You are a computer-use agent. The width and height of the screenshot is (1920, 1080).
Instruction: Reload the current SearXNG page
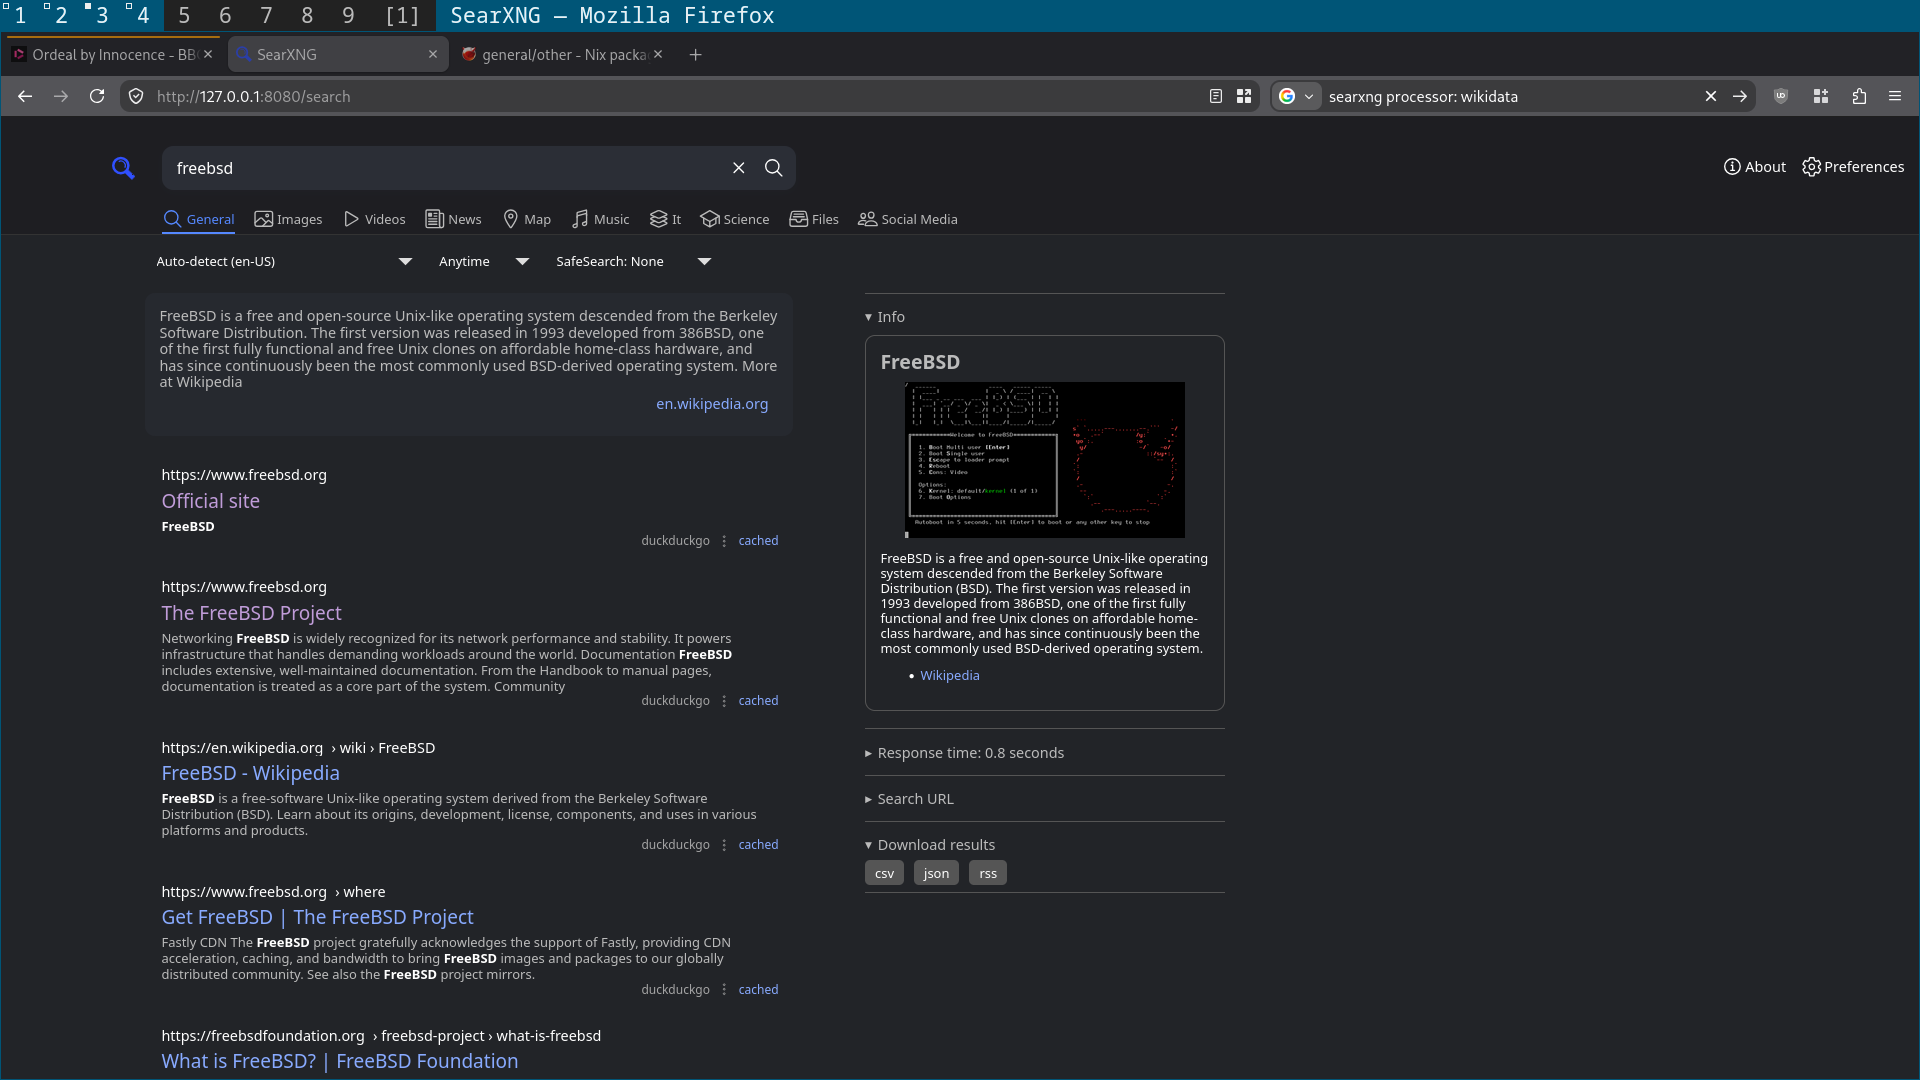coord(97,96)
